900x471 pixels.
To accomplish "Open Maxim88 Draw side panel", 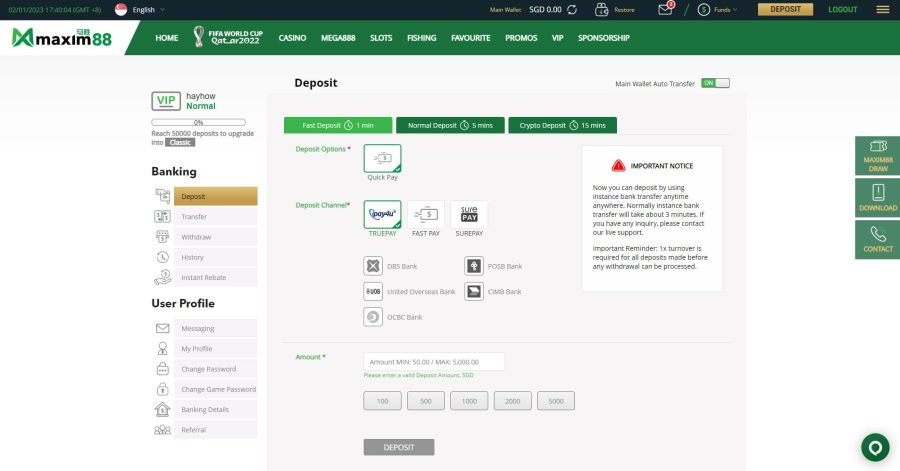I will tap(878, 155).
